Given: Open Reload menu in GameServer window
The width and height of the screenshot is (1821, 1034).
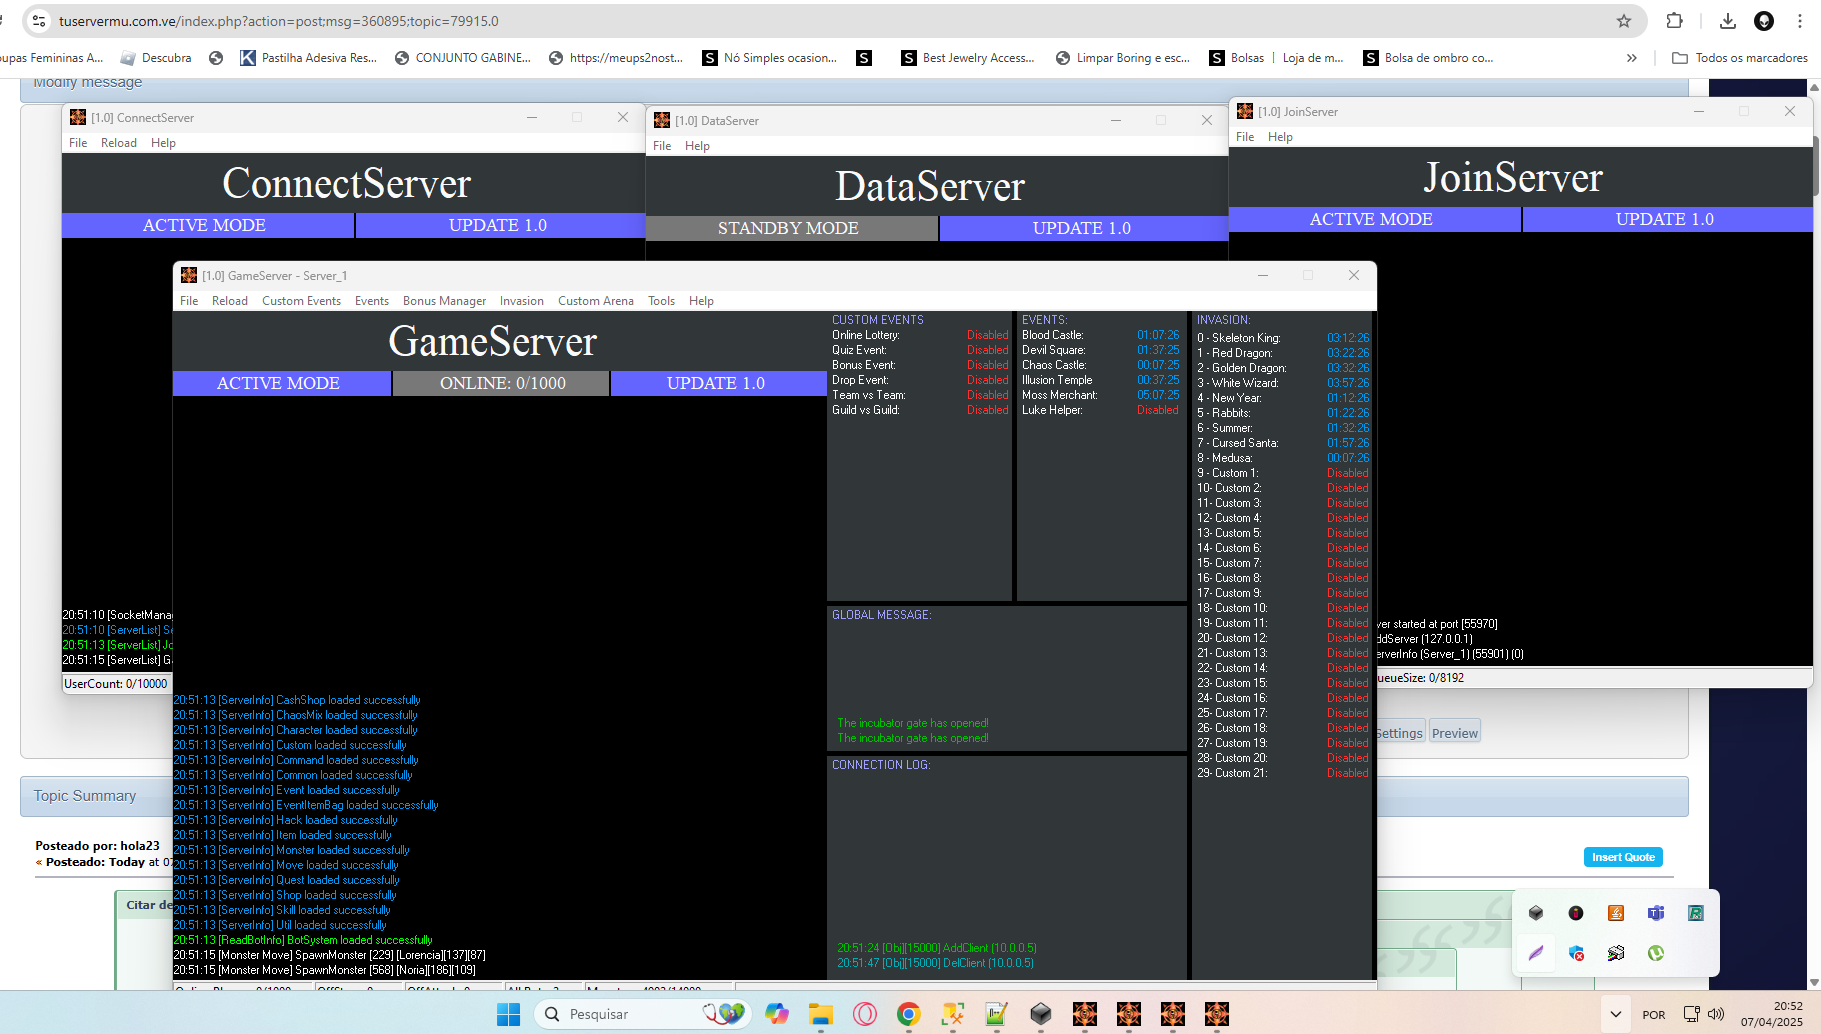Looking at the screenshot, I should tap(229, 301).
